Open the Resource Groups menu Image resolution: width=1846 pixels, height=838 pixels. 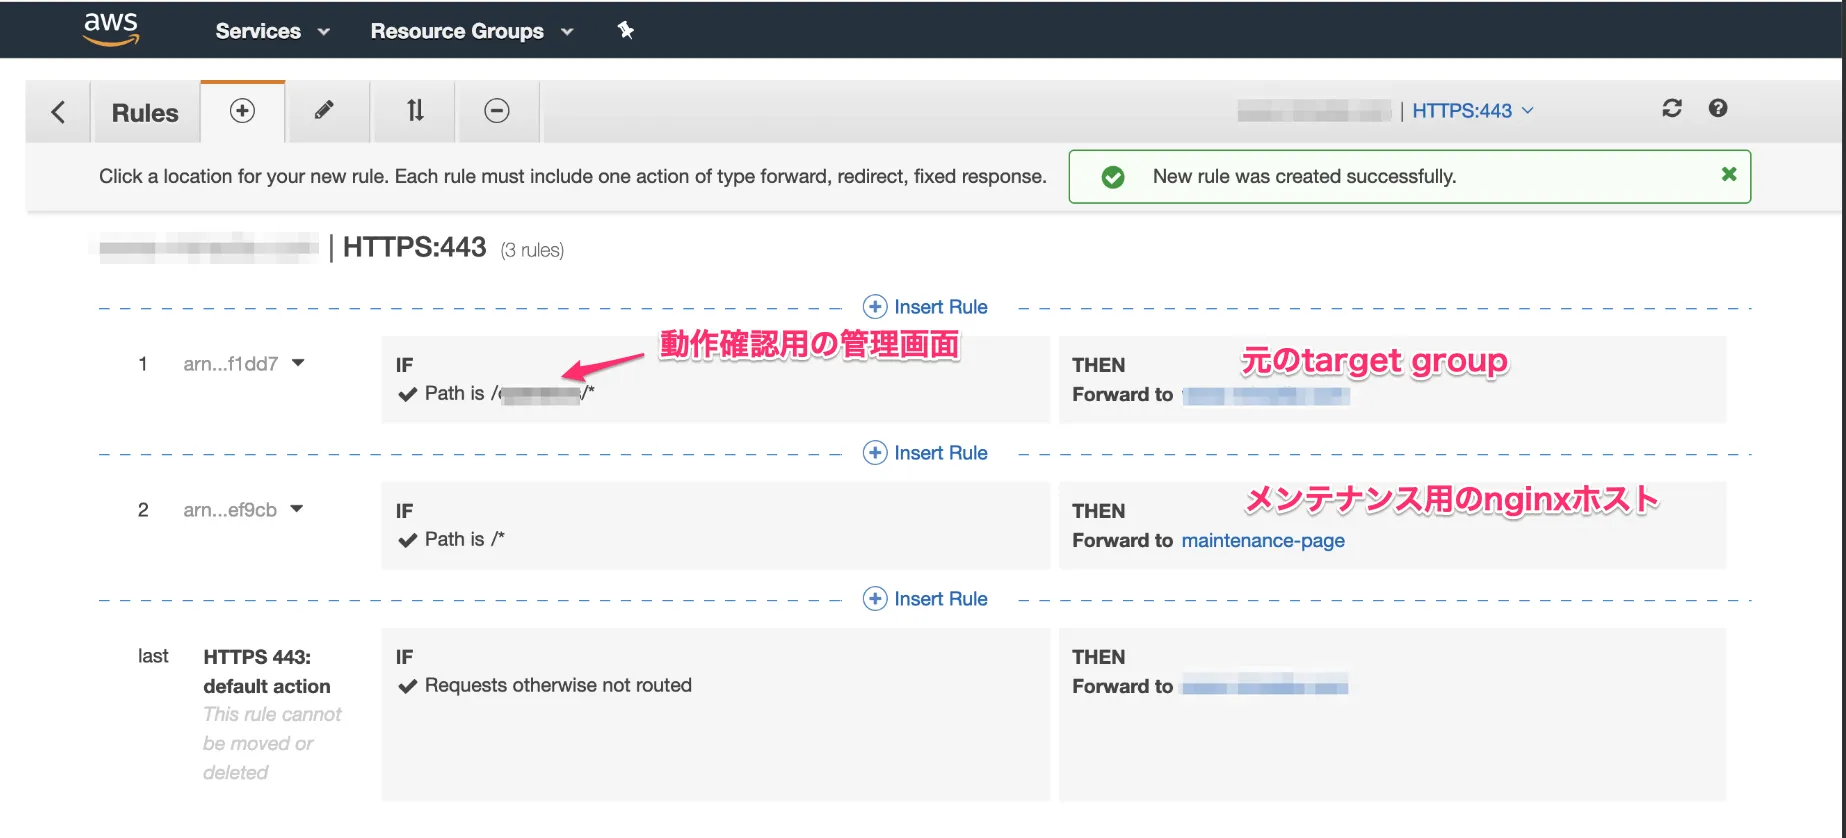tap(471, 31)
